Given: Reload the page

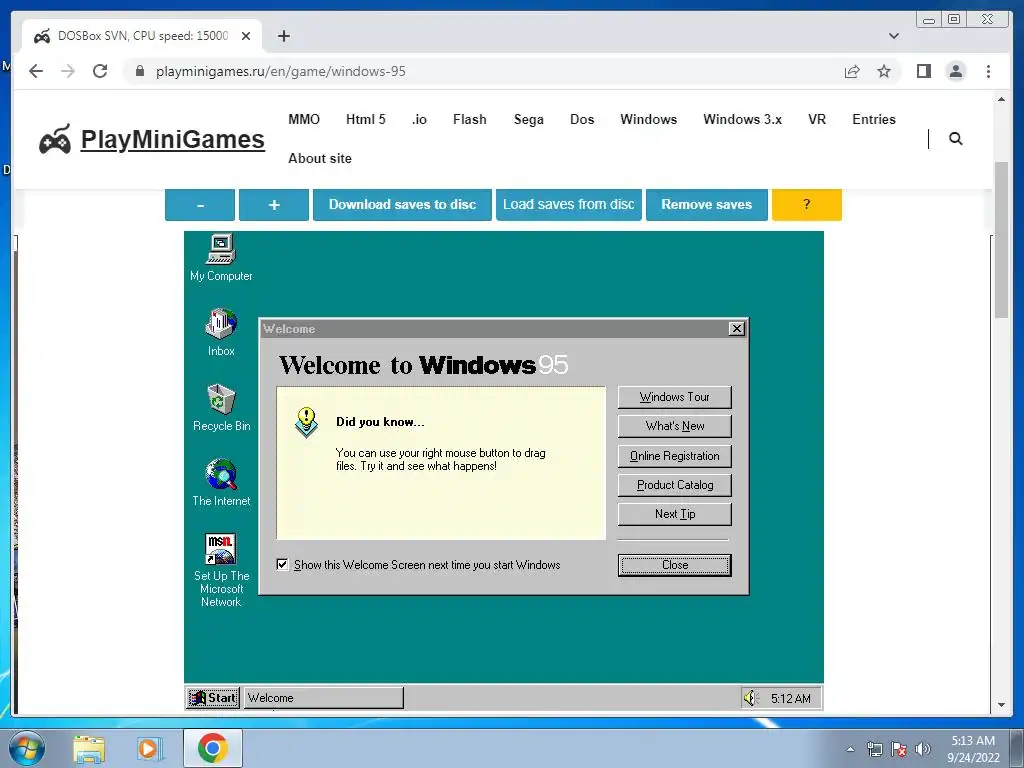Looking at the screenshot, I should [100, 71].
